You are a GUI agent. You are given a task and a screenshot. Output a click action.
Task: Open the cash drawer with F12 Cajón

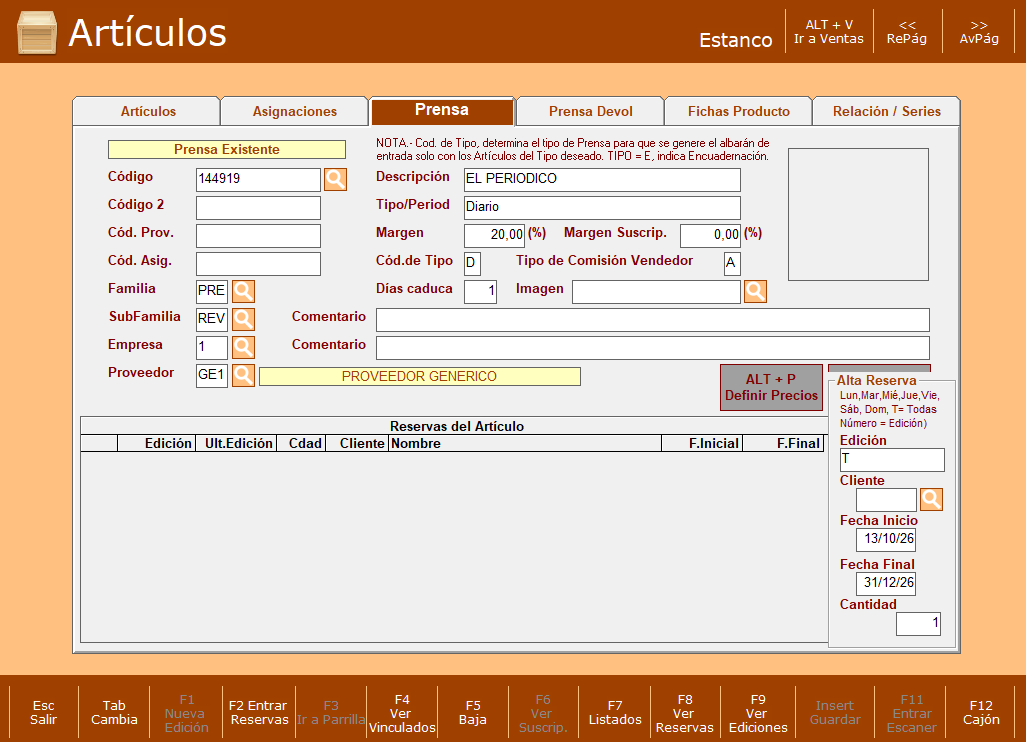pyautogui.click(x=981, y=713)
